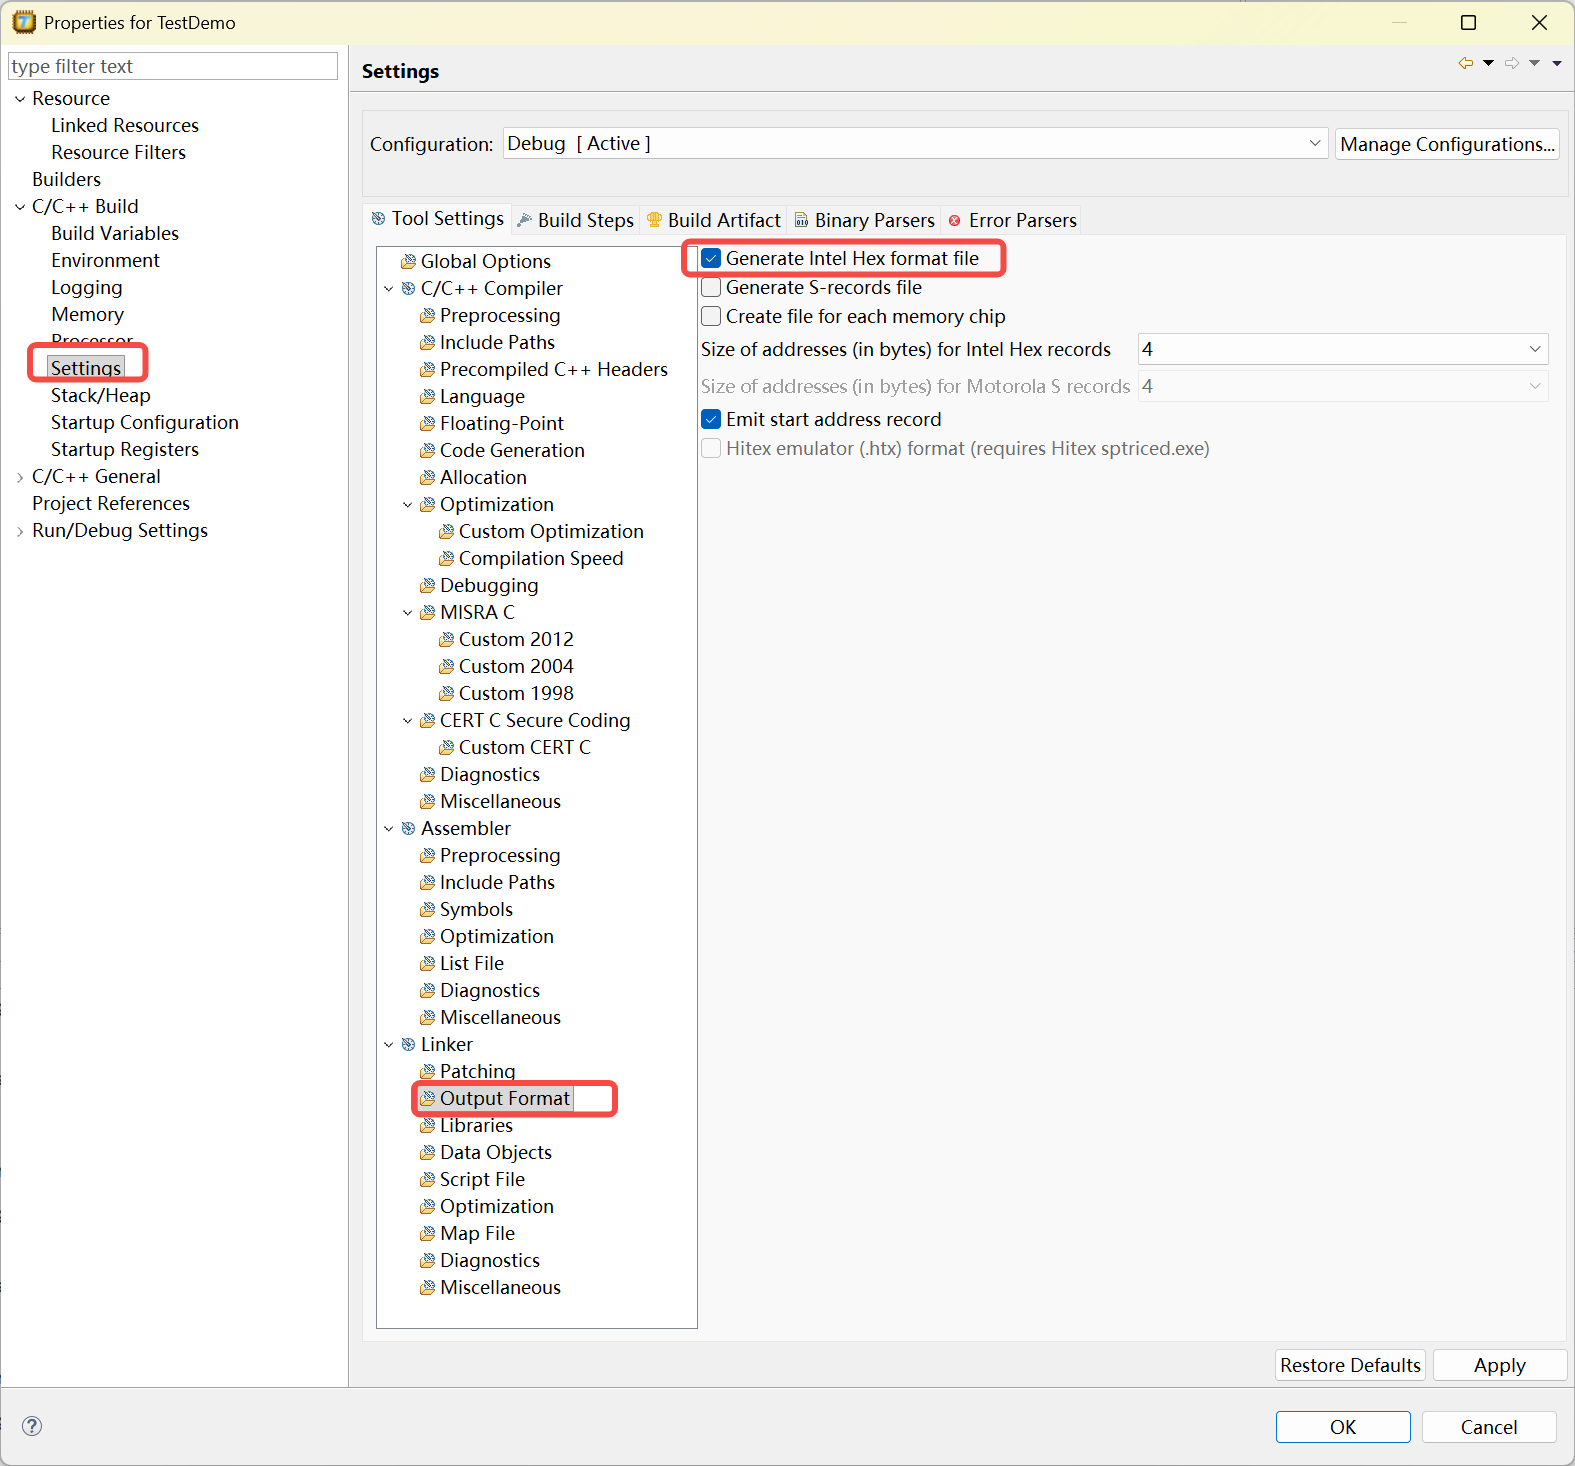Collapse the Assembler tool node
This screenshot has width=1575, height=1466.
click(x=389, y=829)
